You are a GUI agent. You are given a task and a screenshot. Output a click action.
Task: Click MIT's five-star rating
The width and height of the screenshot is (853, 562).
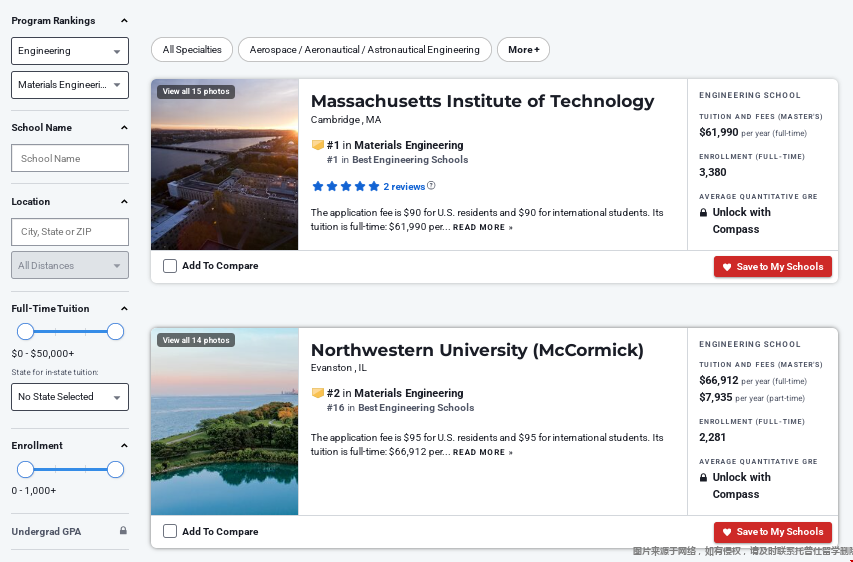345,187
